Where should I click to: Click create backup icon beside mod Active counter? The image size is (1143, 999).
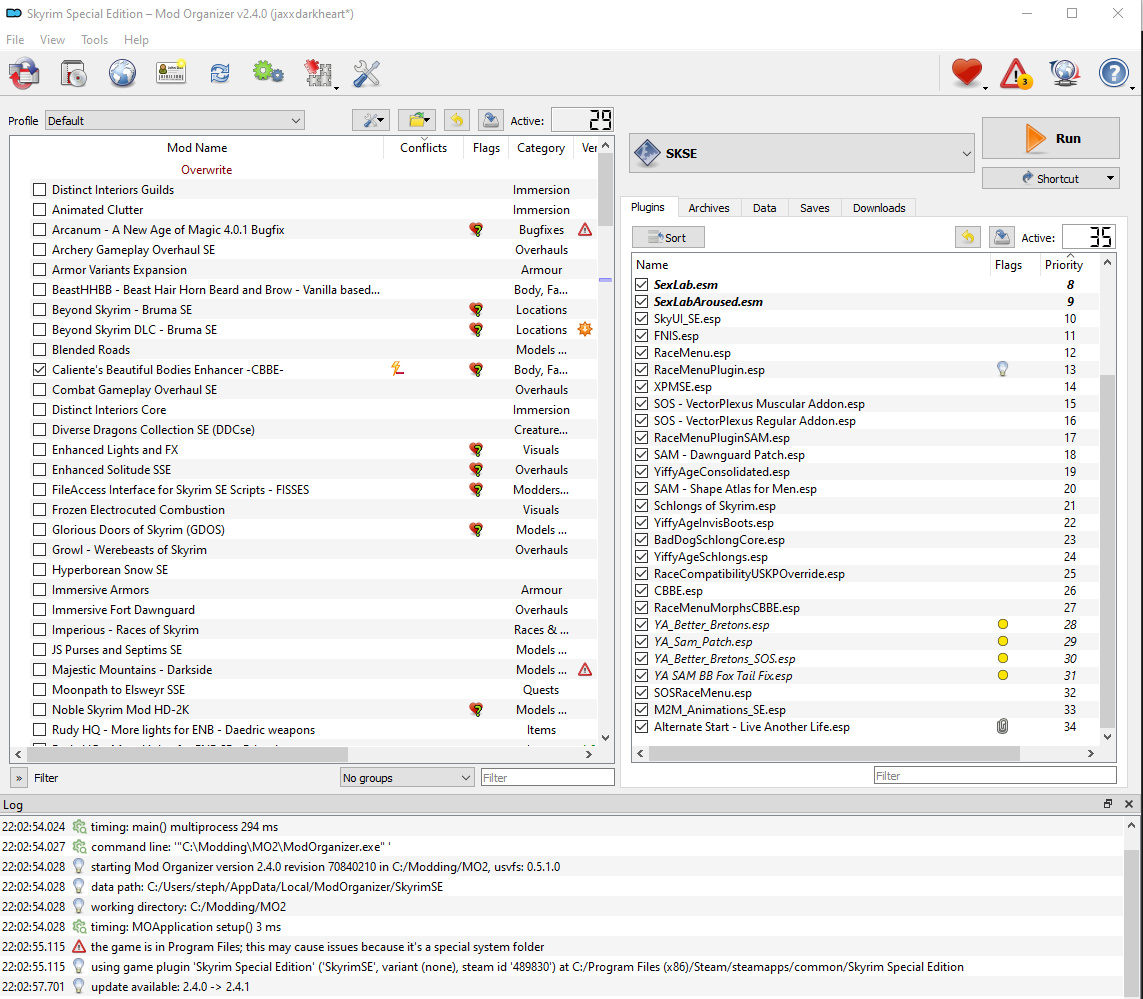coord(491,120)
